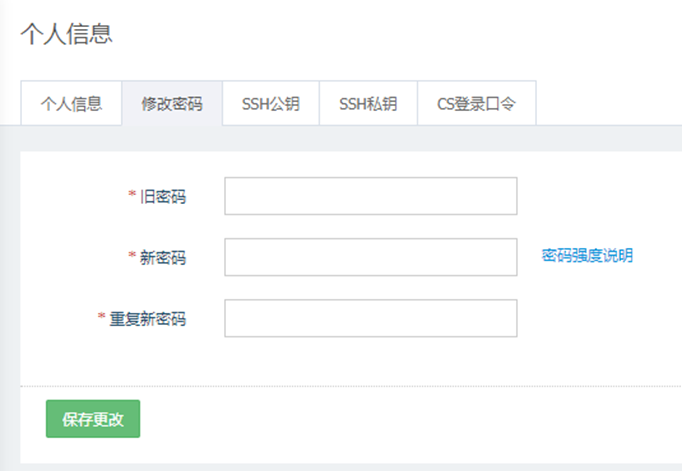Focus the 重复新密码 input box

pos(370,318)
